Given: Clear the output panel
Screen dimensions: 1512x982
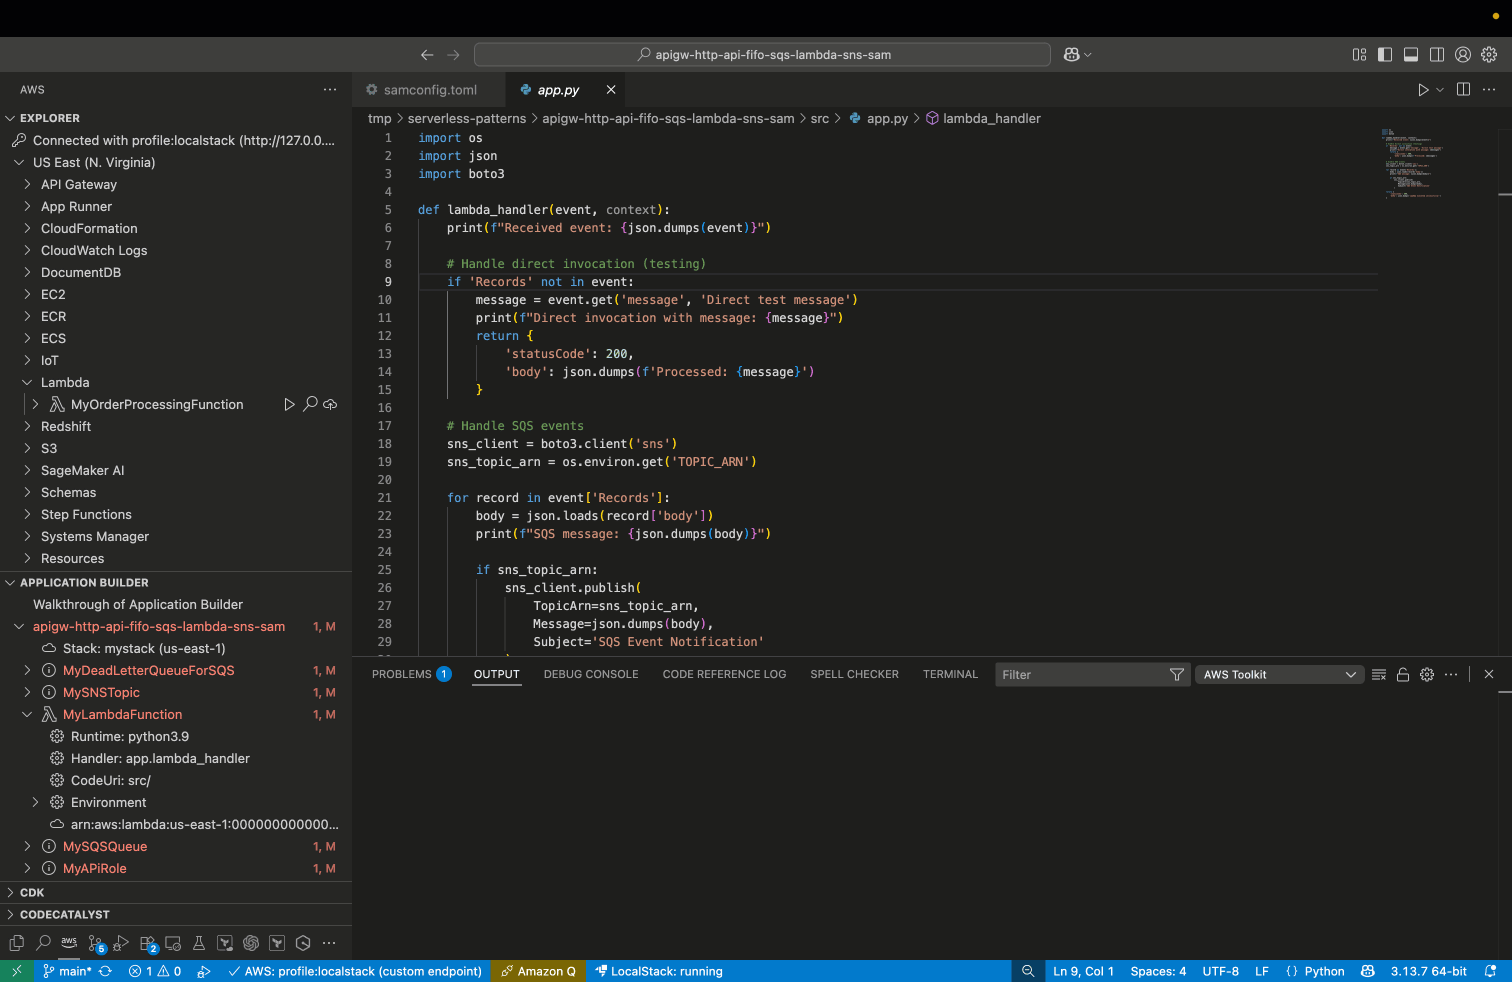Looking at the screenshot, I should [x=1379, y=675].
